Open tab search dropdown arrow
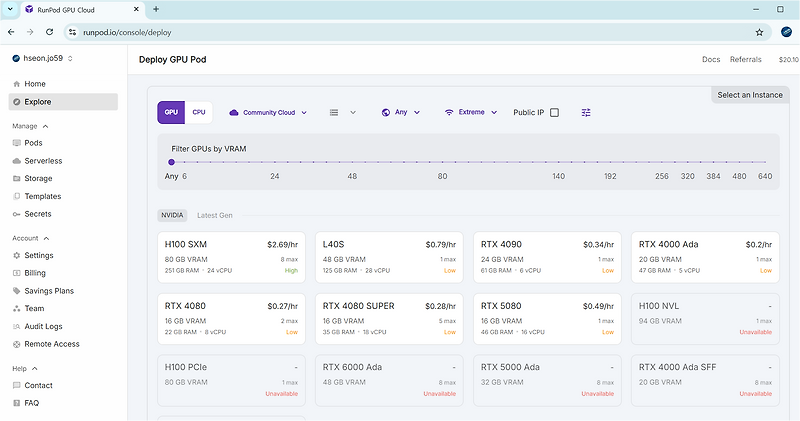800x421 pixels. (10, 9)
